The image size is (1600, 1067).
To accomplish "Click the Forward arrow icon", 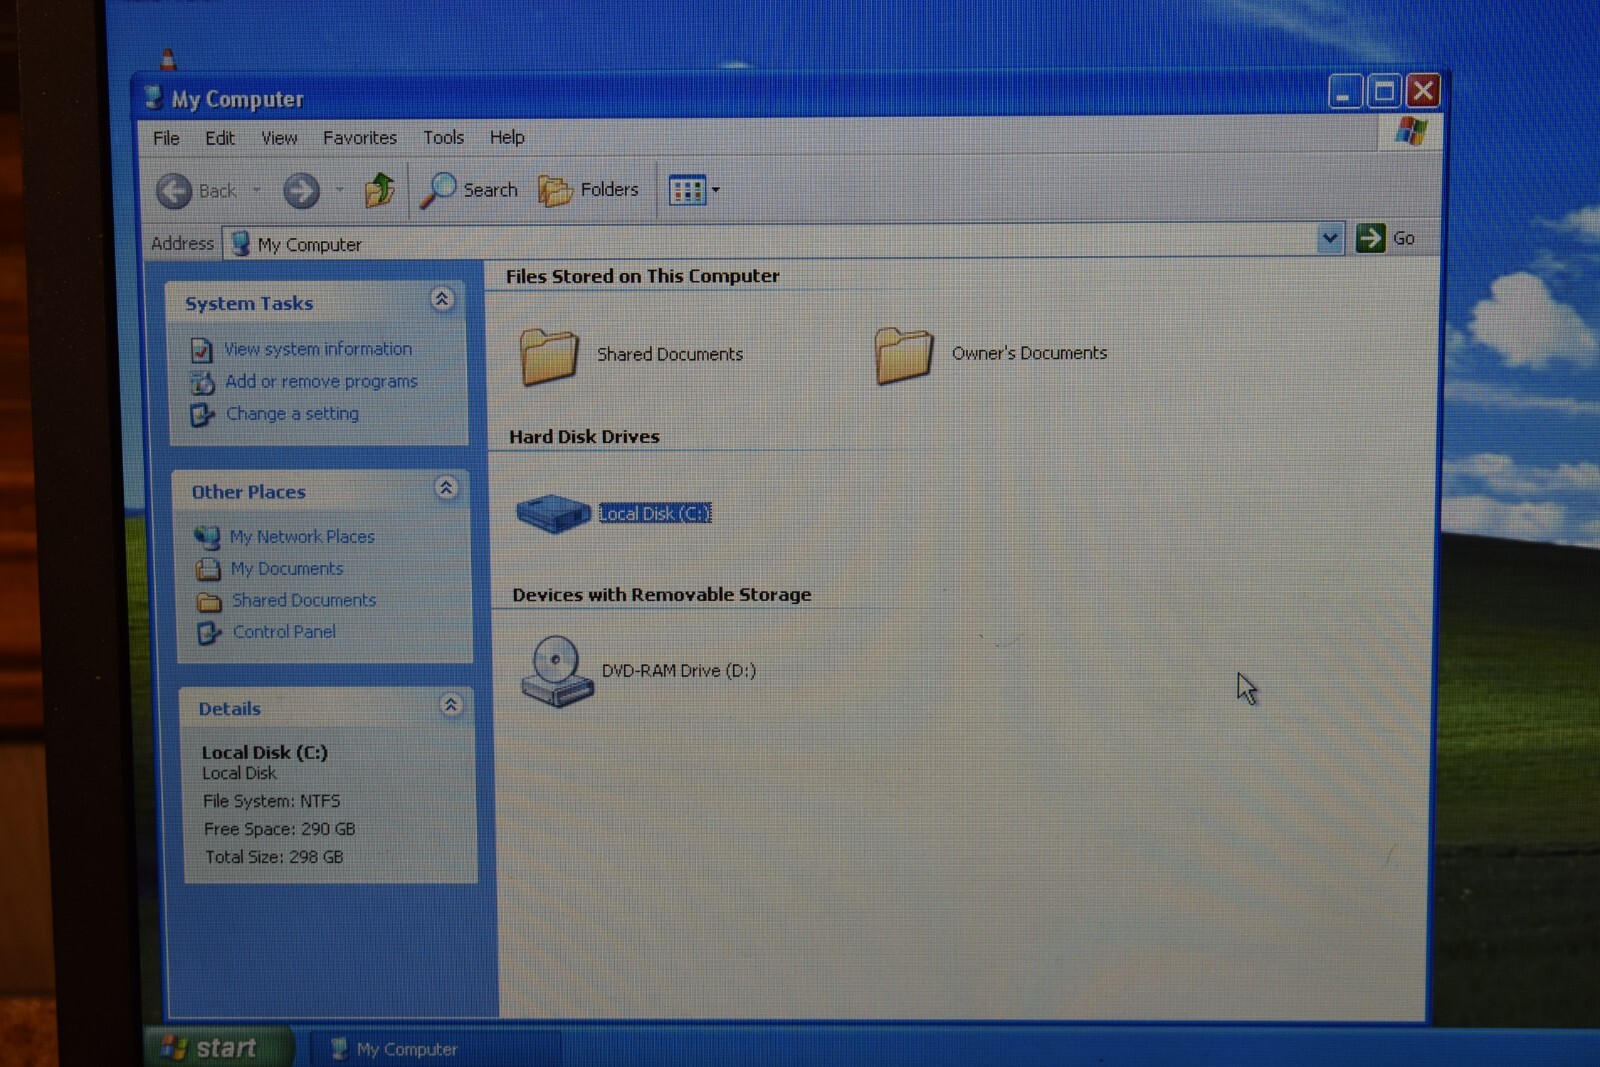I will pos(301,190).
